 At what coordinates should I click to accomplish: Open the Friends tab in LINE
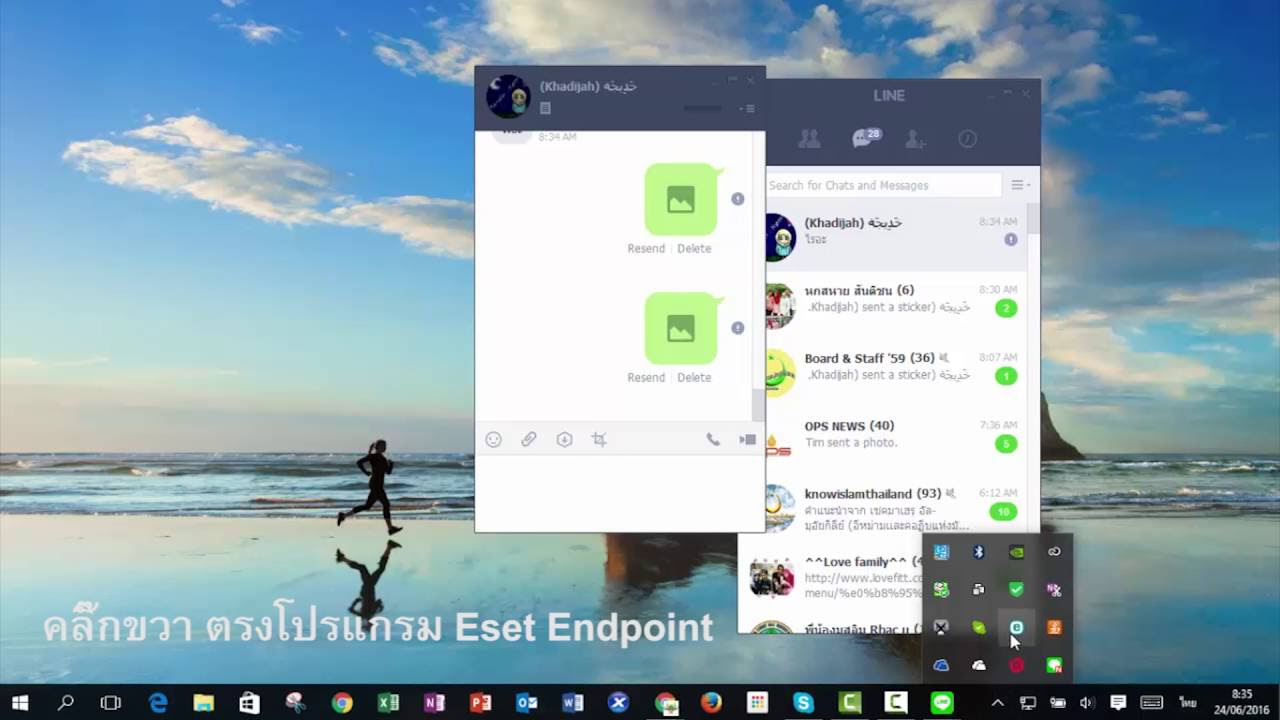tap(809, 139)
